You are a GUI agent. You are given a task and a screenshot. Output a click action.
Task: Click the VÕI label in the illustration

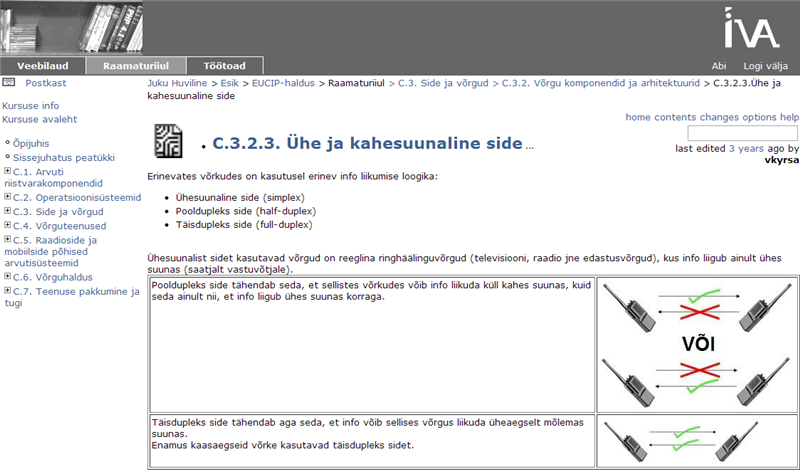tap(698, 344)
